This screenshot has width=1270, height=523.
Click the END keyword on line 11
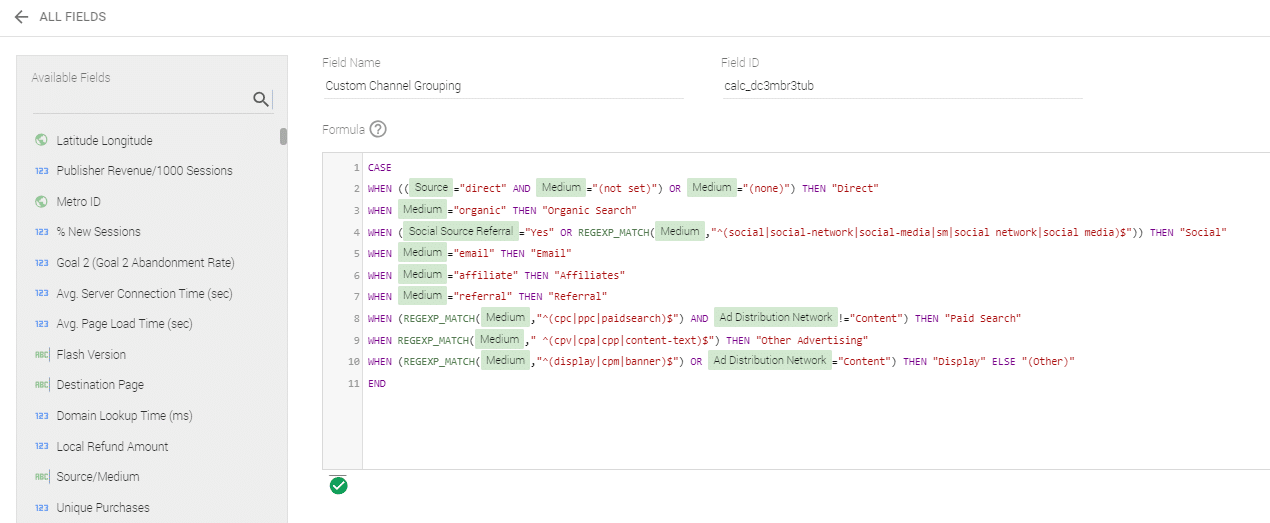[377, 383]
